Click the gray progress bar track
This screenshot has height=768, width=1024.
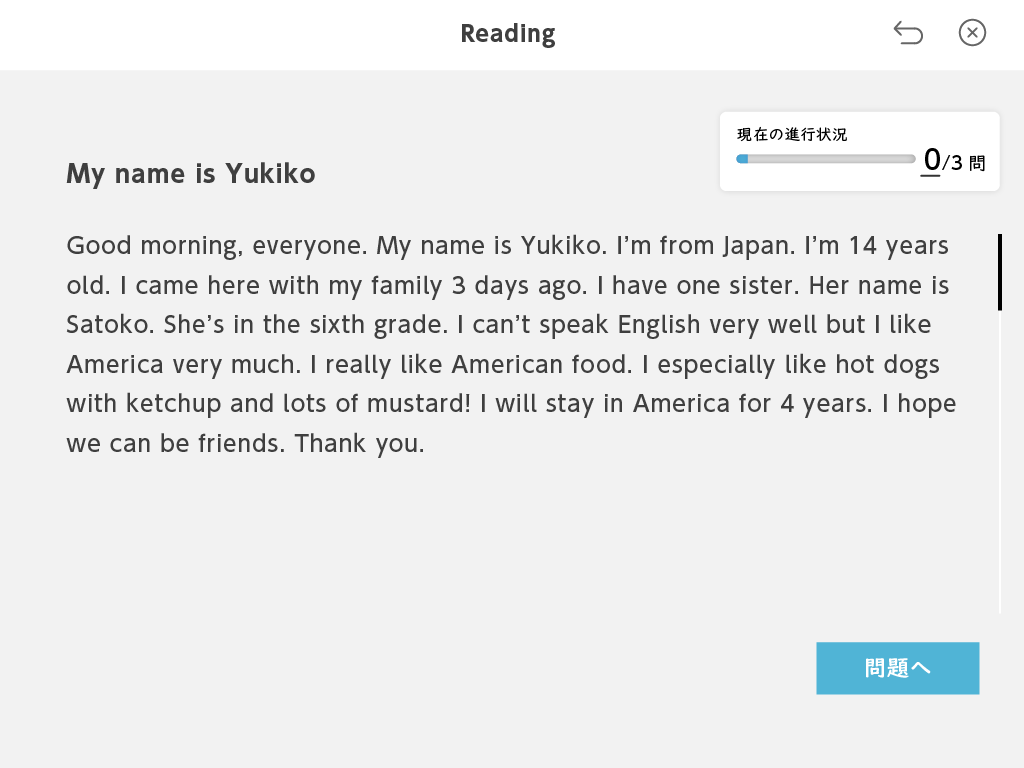[825, 159]
